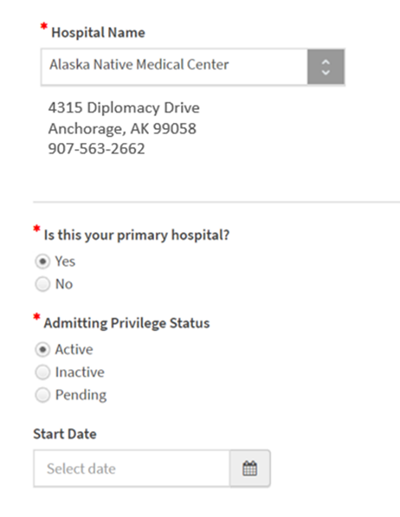Click the phone number 907-563-2662

pyautogui.click(x=97, y=149)
